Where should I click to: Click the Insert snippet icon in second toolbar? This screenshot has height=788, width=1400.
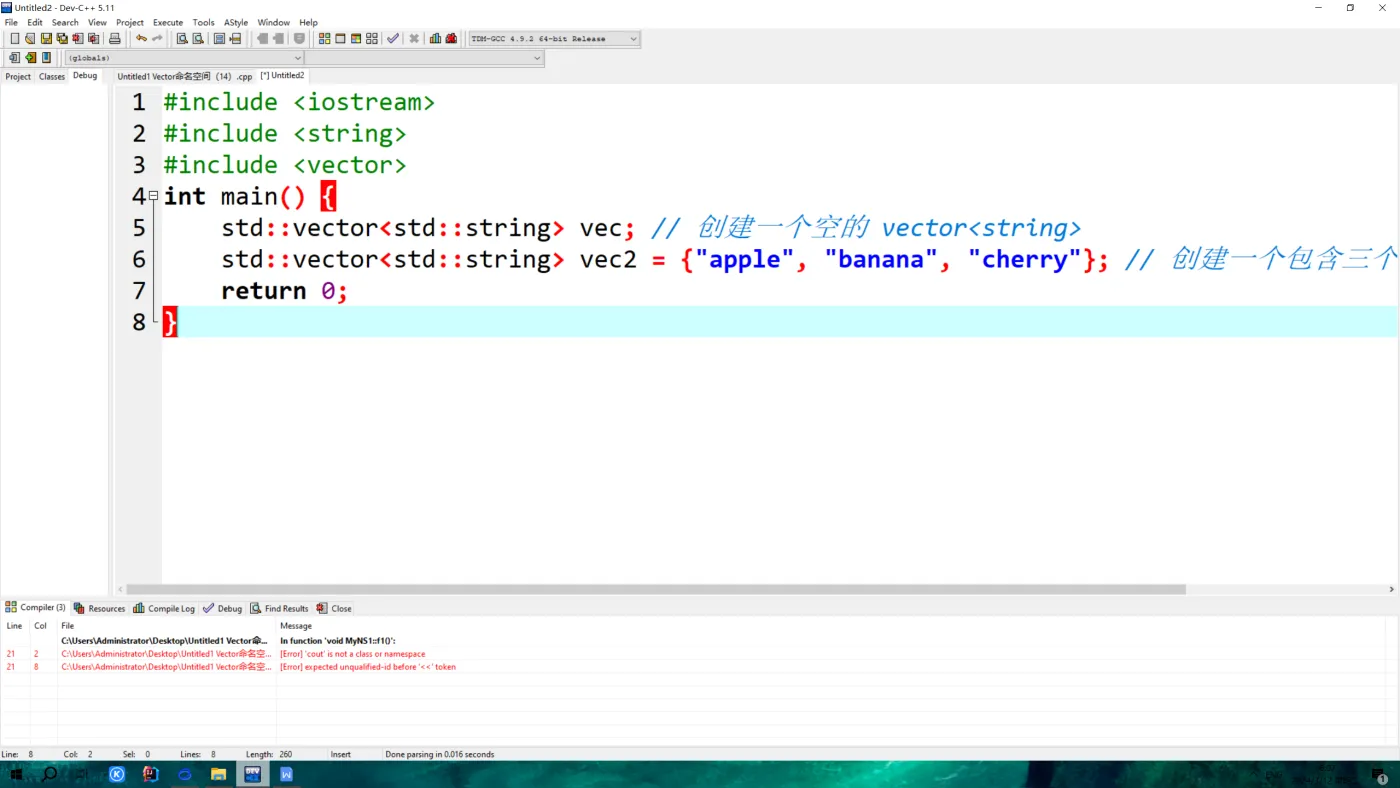(14, 58)
